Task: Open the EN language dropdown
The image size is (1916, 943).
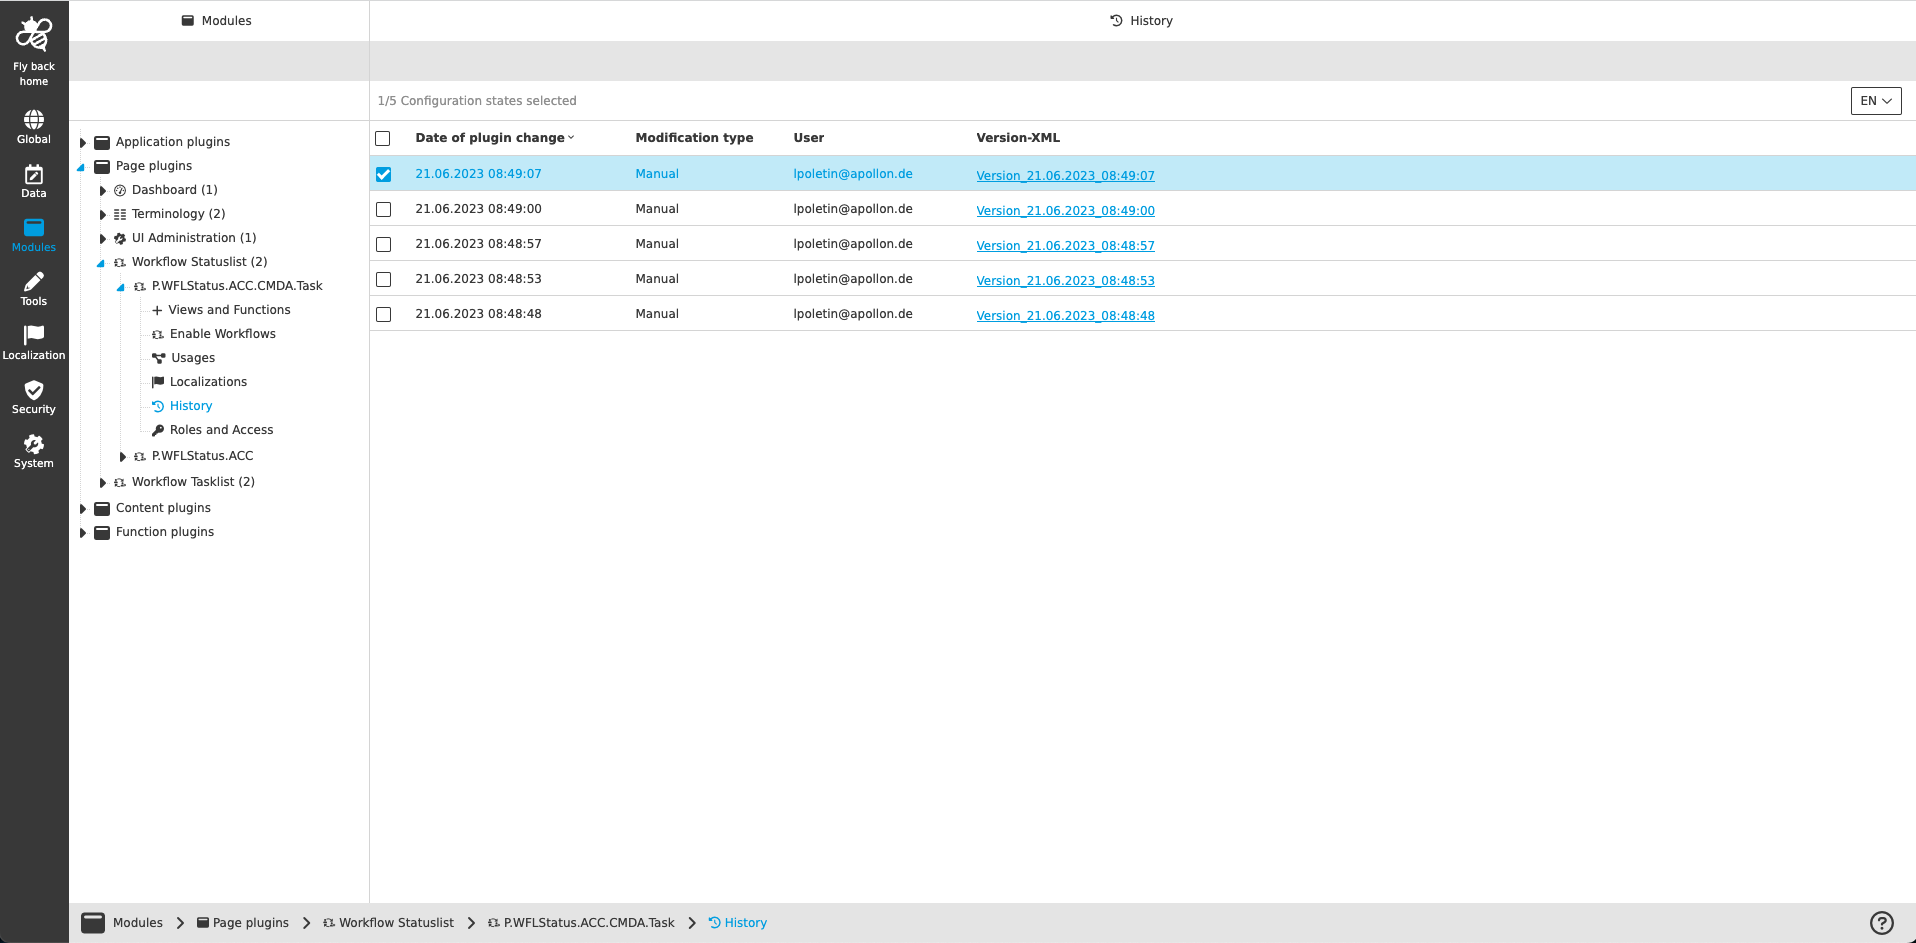Action: [x=1875, y=101]
